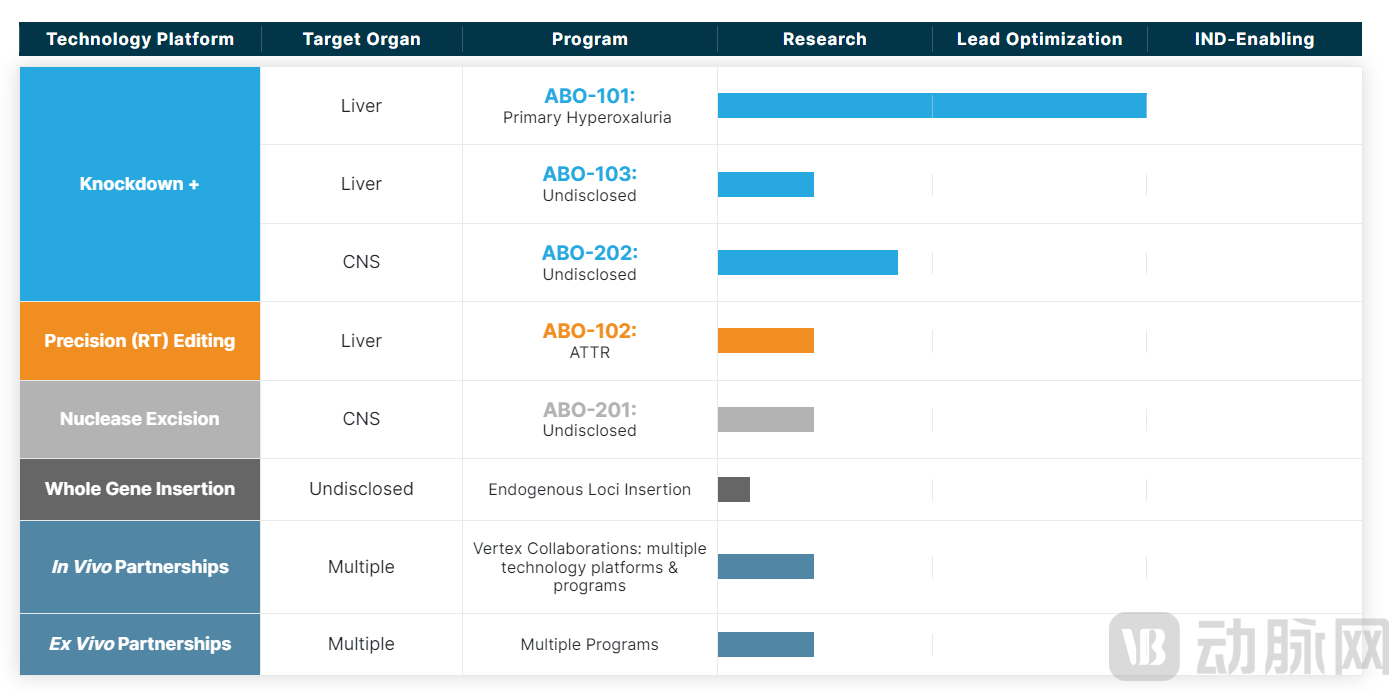Viewport: 1399px width, 691px height.
Task: Click the Technology Platform column header
Action: [x=140, y=40]
